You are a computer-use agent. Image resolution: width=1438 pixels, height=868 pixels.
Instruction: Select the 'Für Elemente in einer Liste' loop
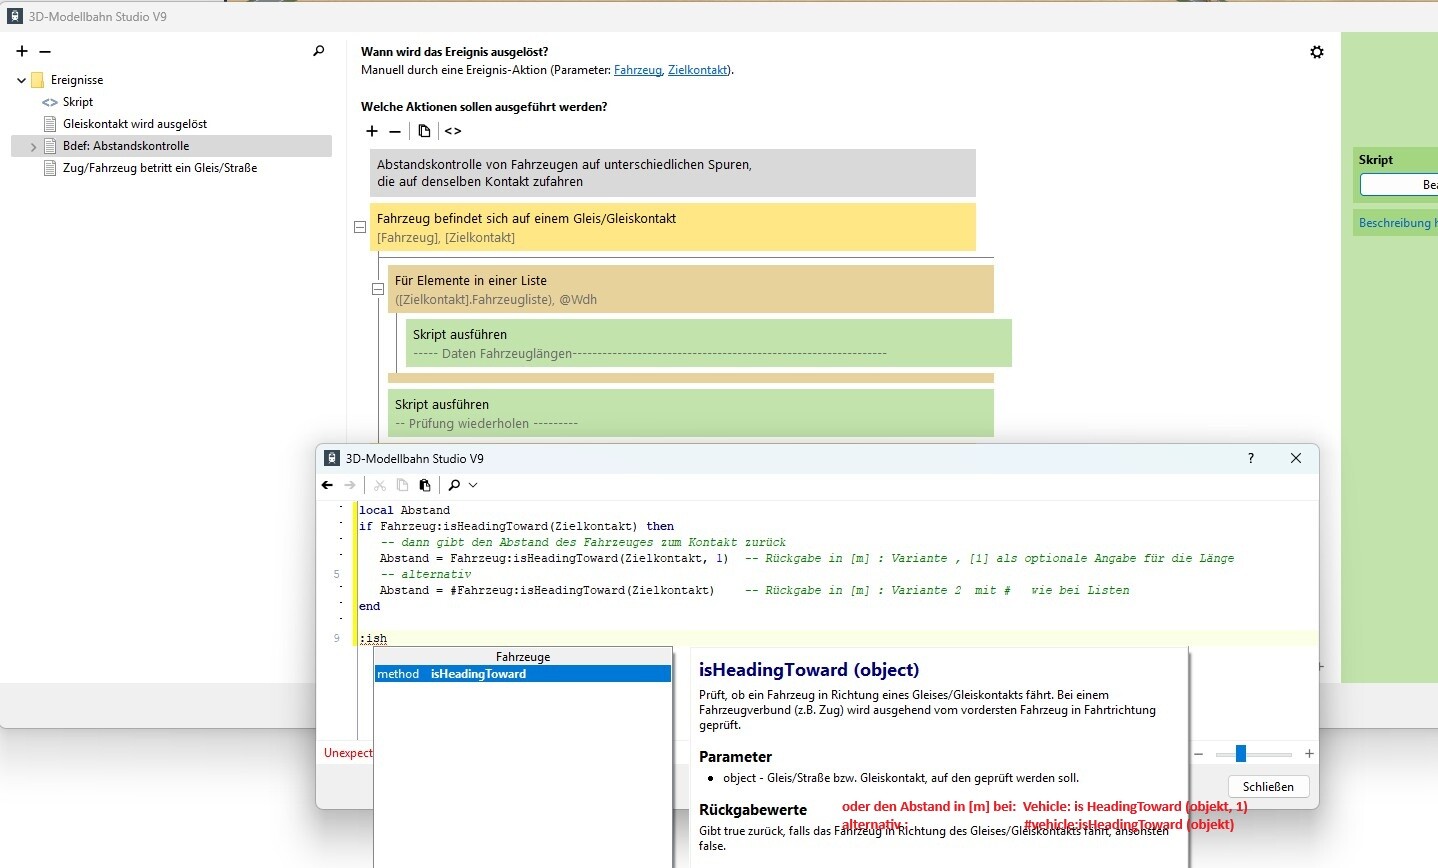pyautogui.click(x=691, y=289)
